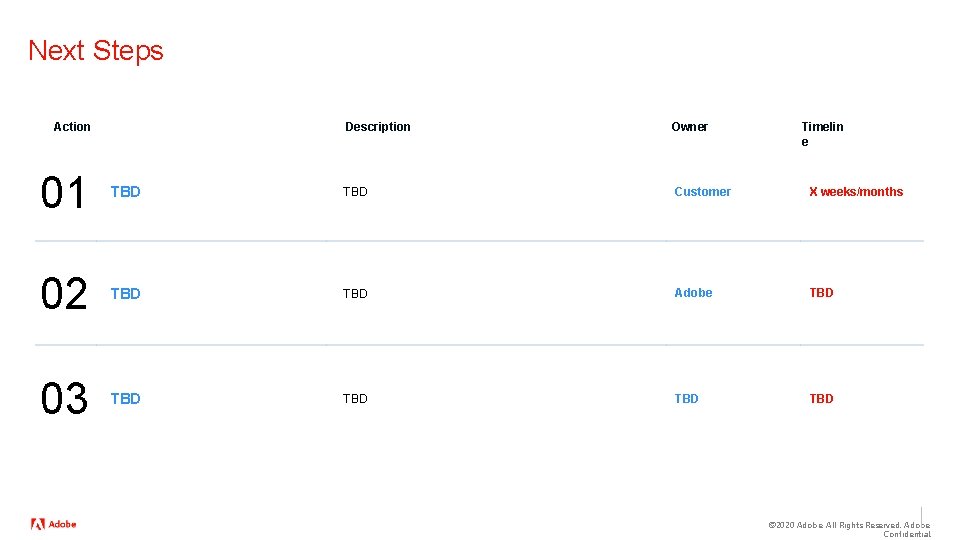960x540 pixels.
Task: Click the large "03" row number
Action: [64, 399]
